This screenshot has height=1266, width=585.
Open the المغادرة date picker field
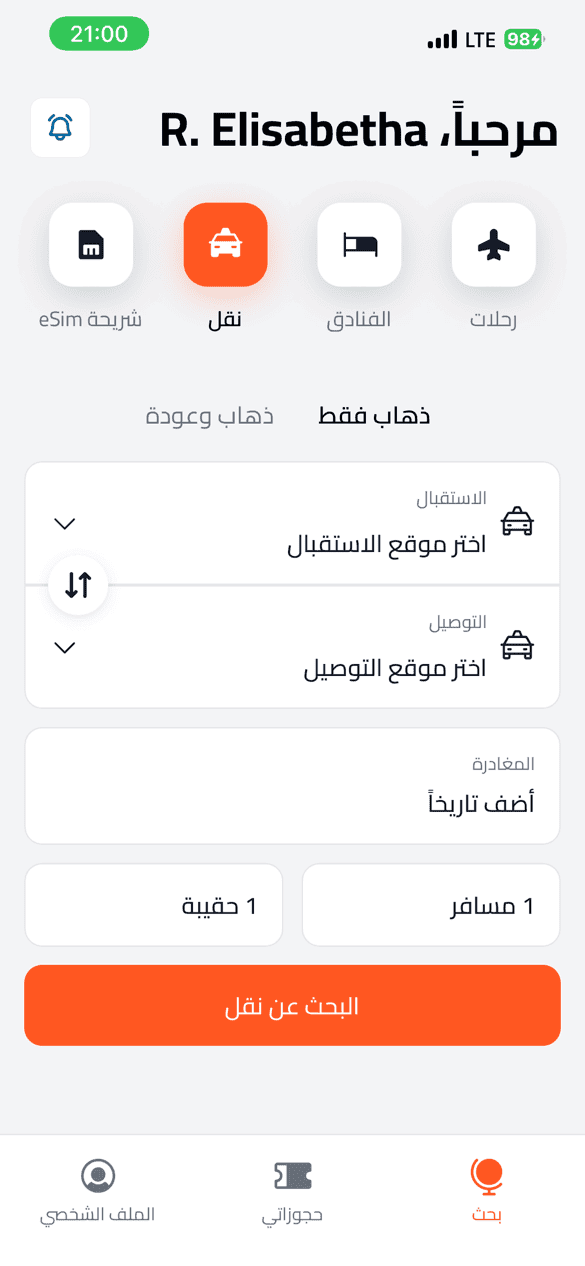click(x=292, y=785)
